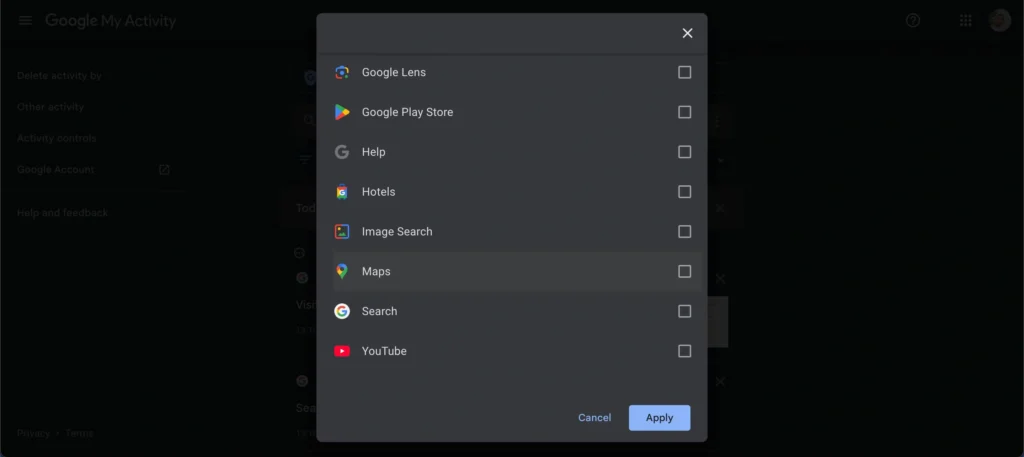Check the Image Search checkbox

point(684,232)
